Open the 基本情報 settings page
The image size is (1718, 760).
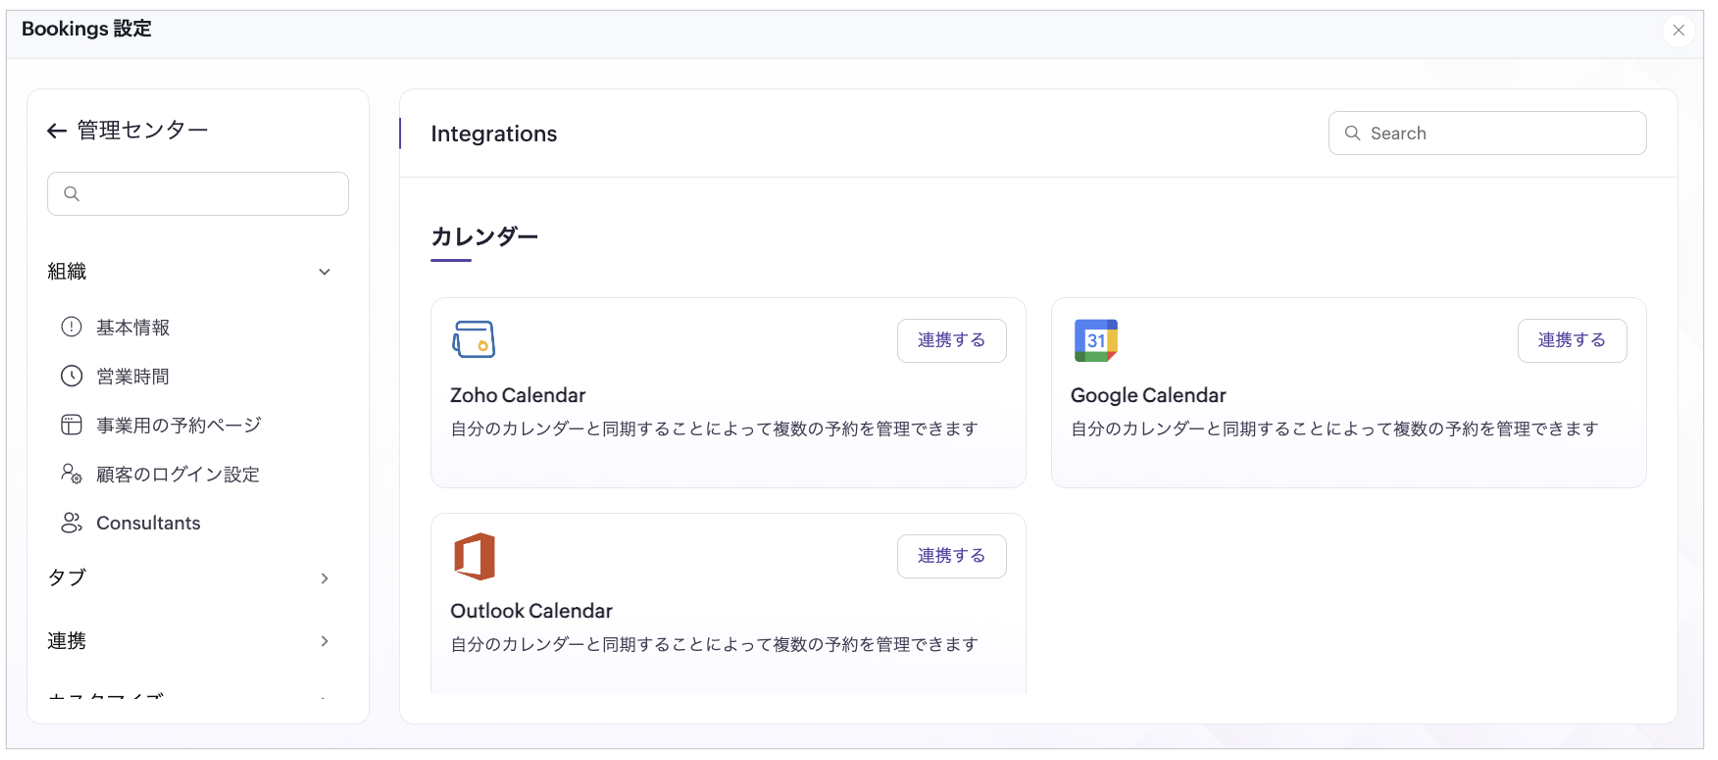133,327
